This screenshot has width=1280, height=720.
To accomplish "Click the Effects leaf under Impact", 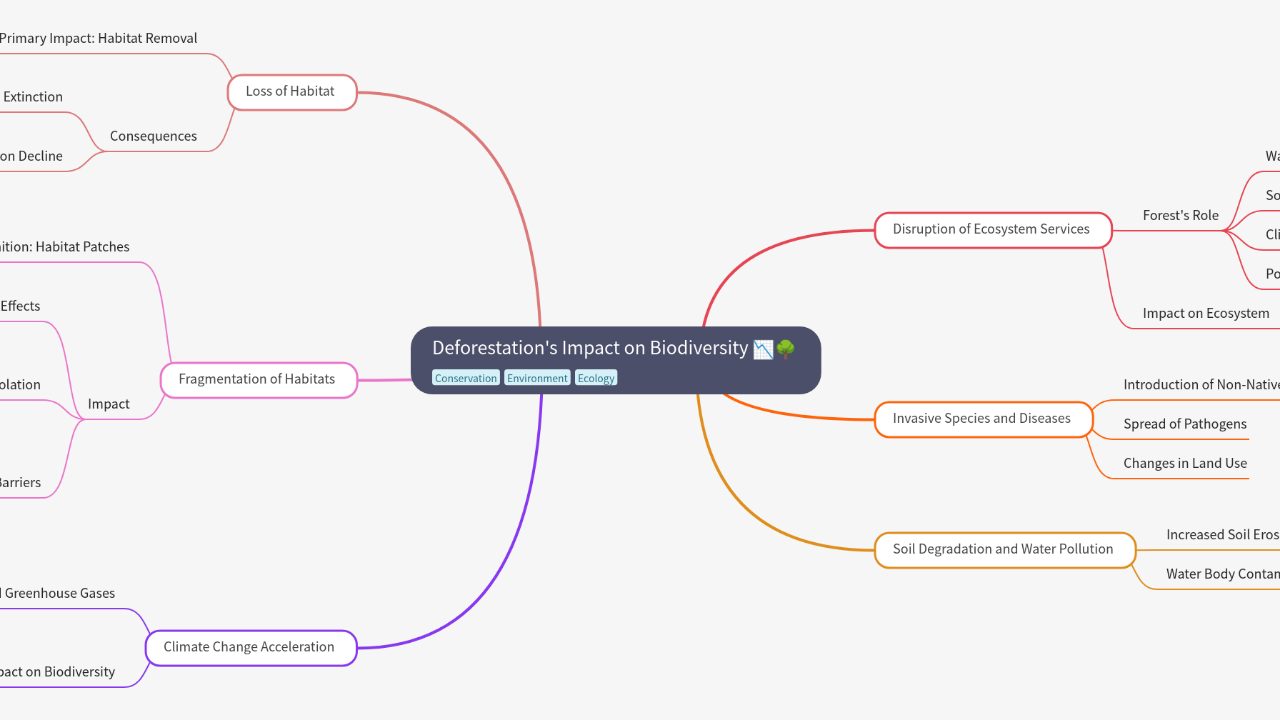I will tap(20, 306).
